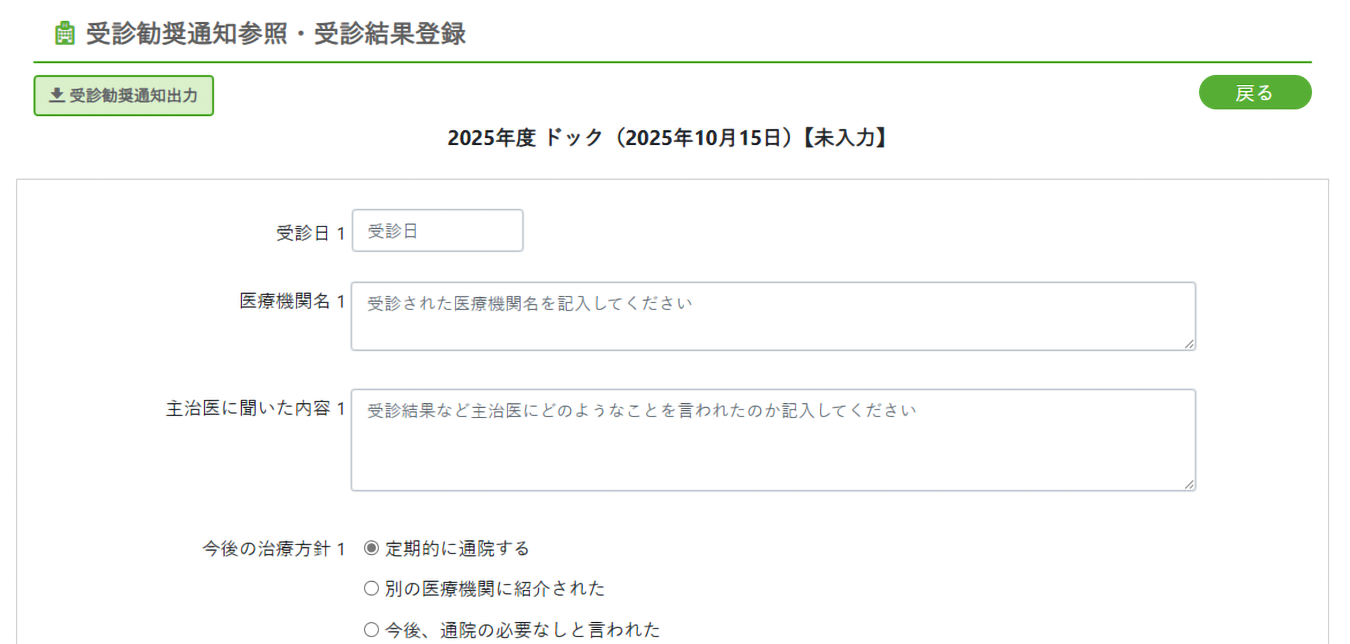Click the 受診勧奨通知参照・受診結果登録 page title
Viewport: 1350px width, 644px height.
pyautogui.click(x=275, y=33)
